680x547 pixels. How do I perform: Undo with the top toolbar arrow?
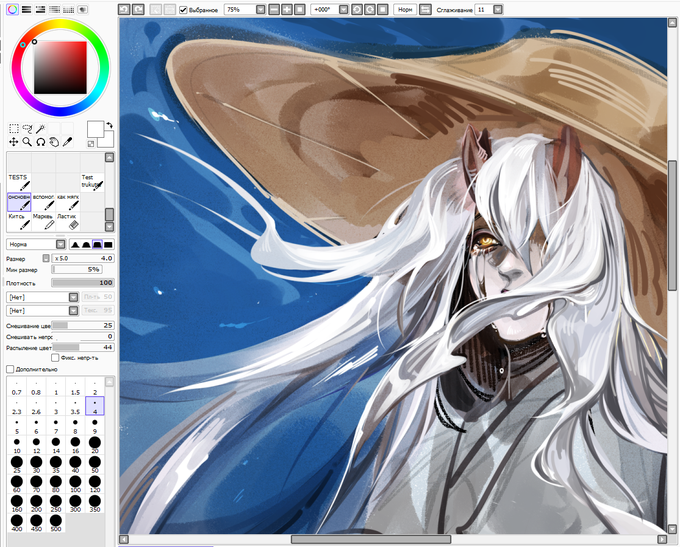click(x=124, y=9)
